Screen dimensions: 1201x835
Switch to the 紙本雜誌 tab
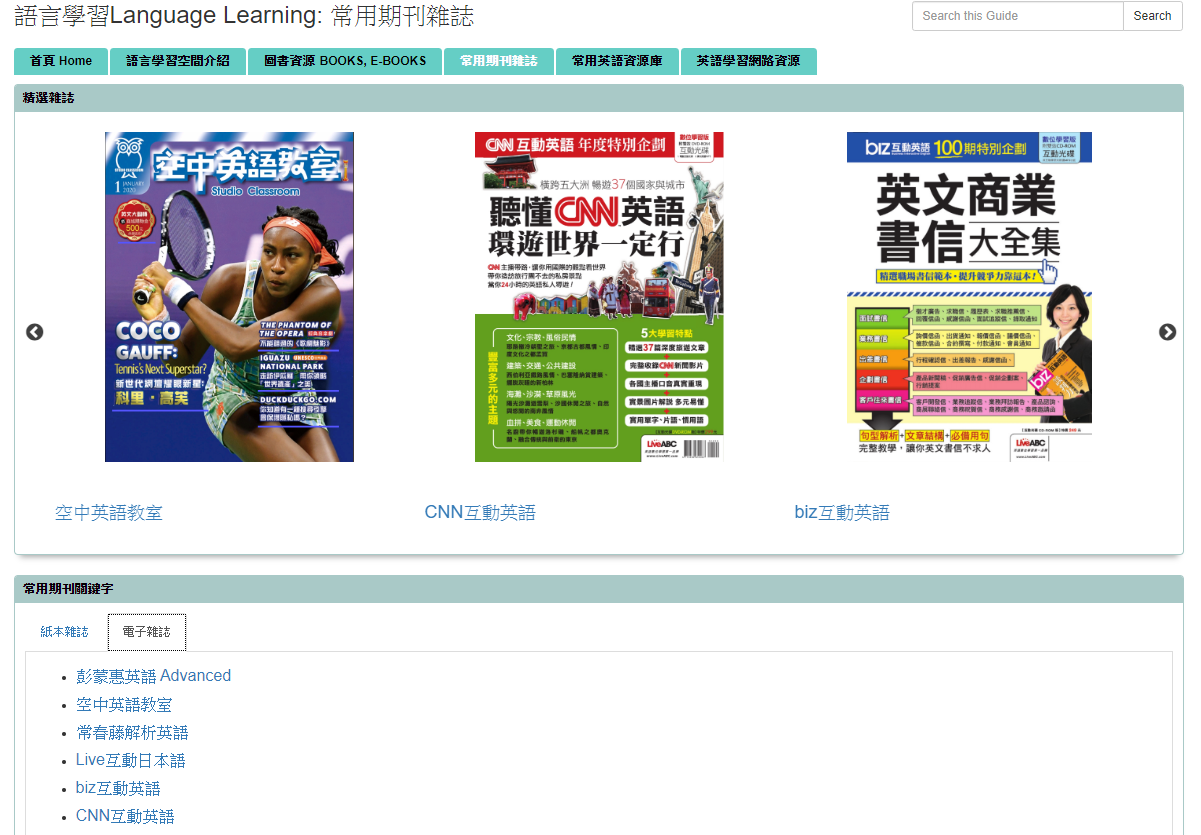click(64, 632)
